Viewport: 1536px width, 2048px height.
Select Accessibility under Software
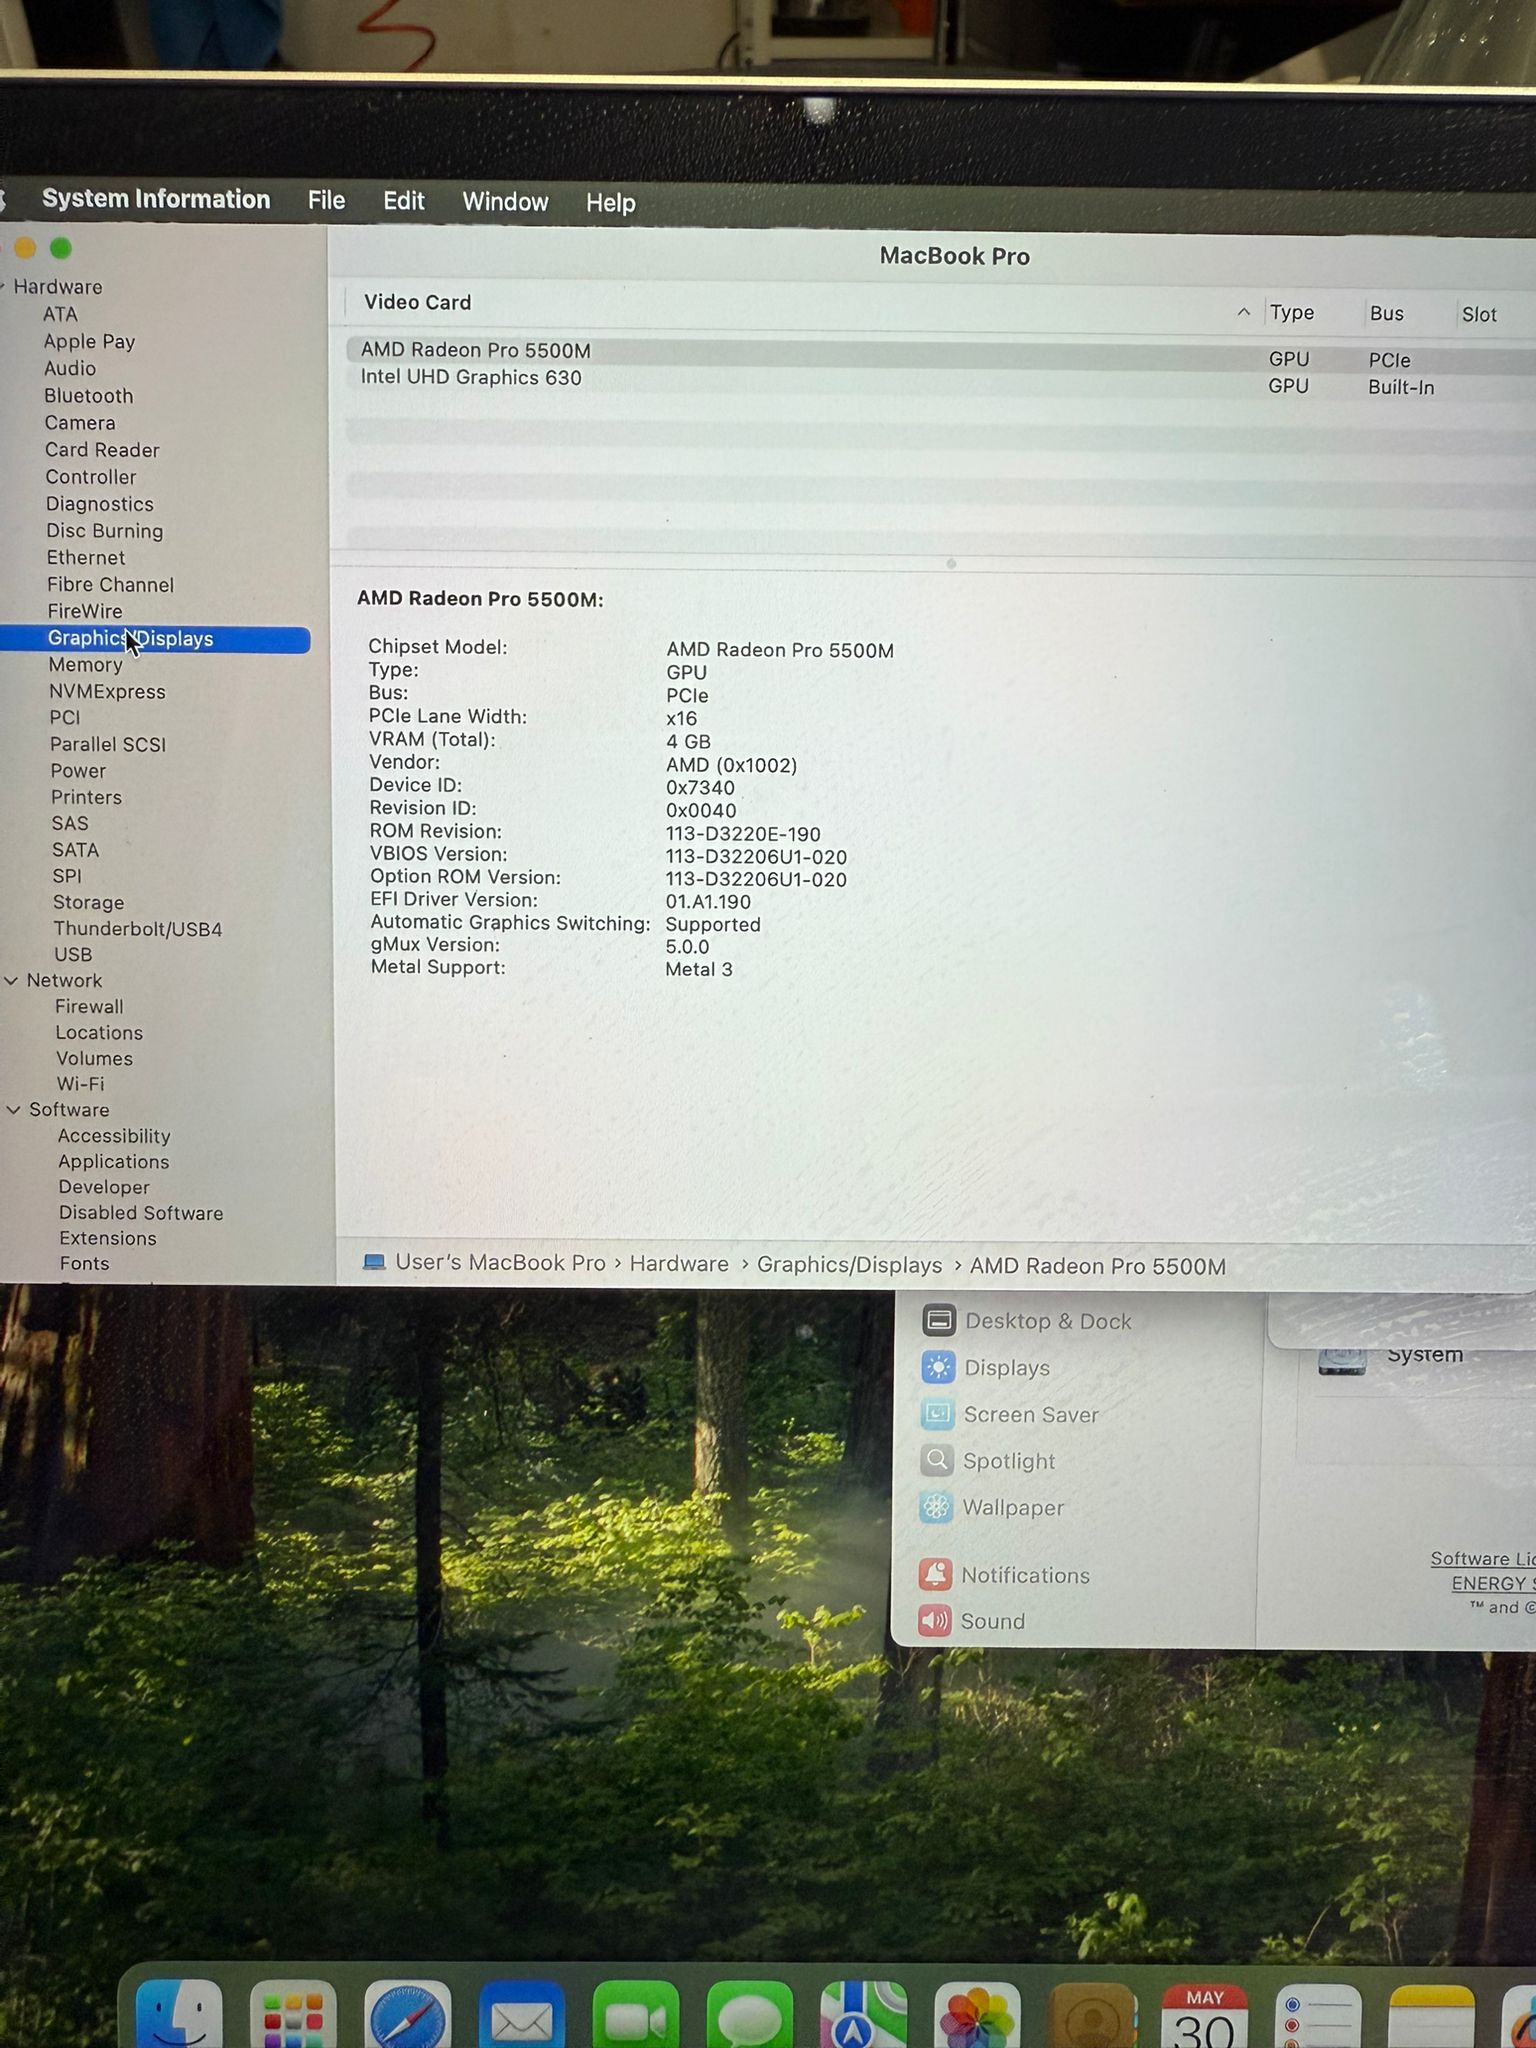coord(114,1136)
